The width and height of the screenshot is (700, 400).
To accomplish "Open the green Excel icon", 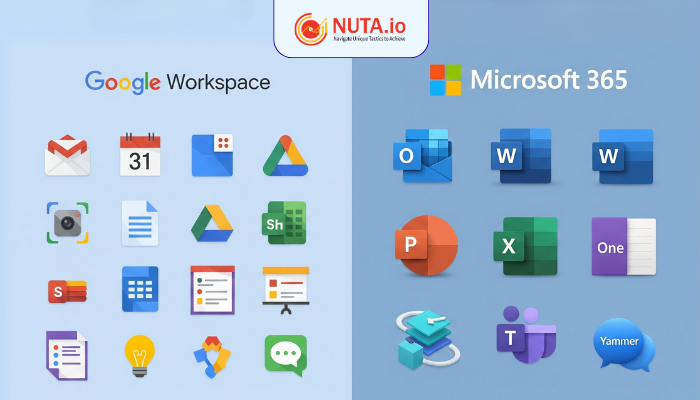I will coord(525,246).
